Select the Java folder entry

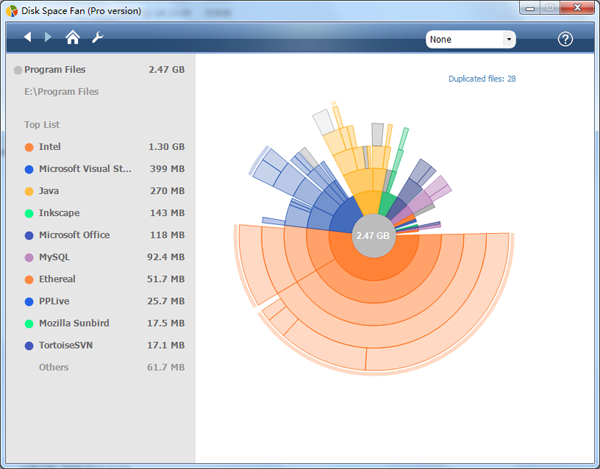point(50,191)
